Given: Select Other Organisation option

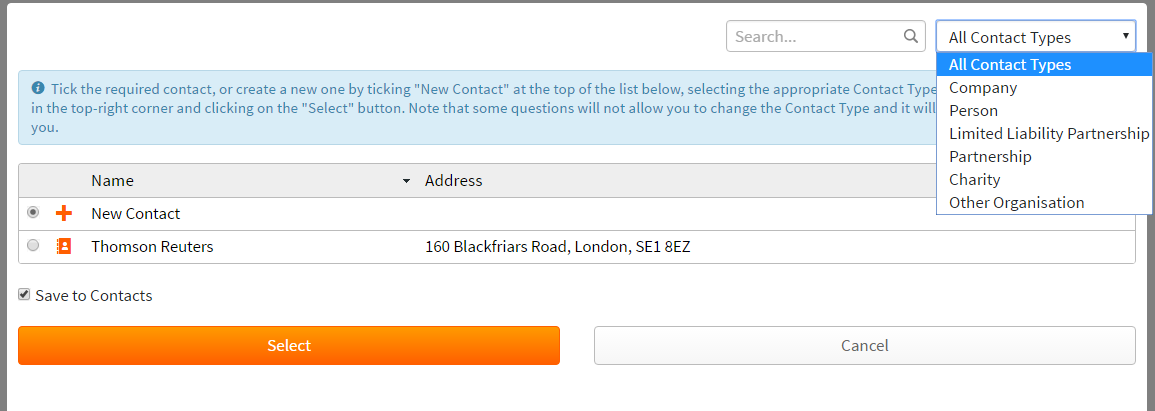Looking at the screenshot, I should (x=1016, y=202).
